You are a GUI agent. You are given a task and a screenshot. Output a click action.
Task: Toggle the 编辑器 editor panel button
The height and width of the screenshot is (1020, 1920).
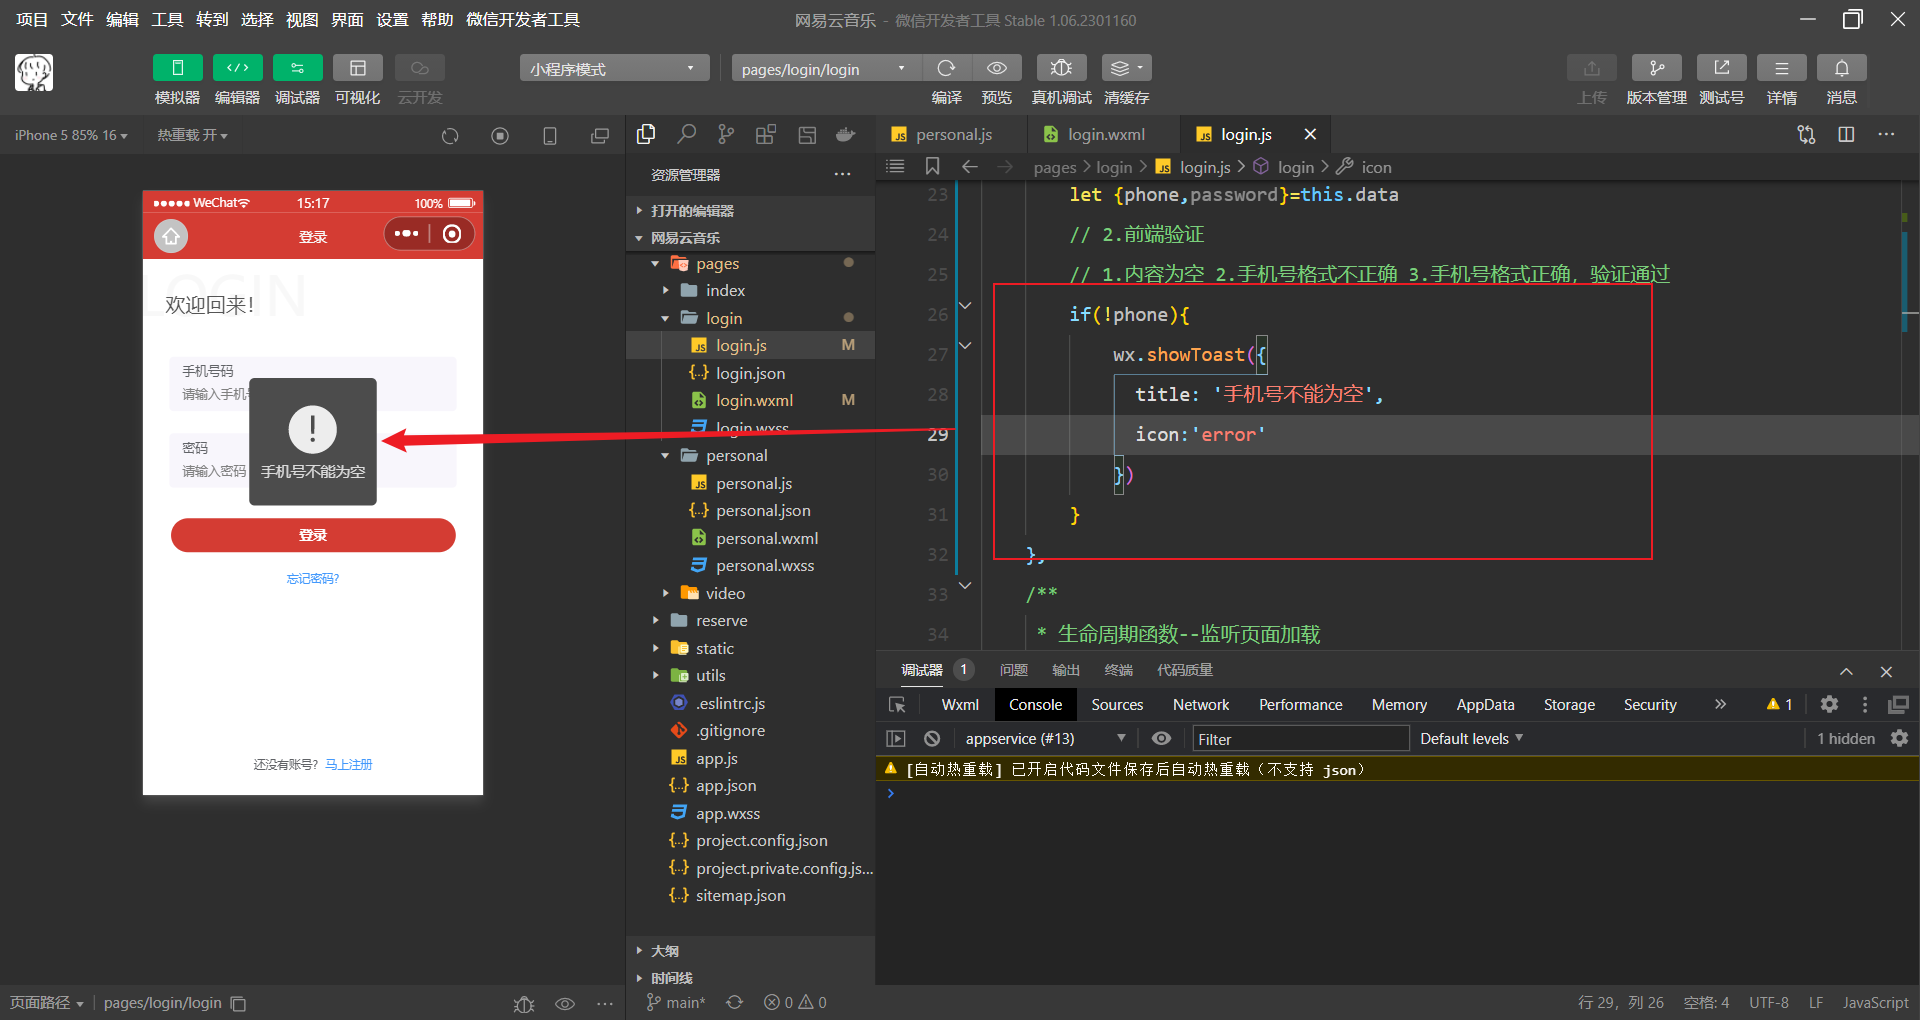(x=237, y=68)
